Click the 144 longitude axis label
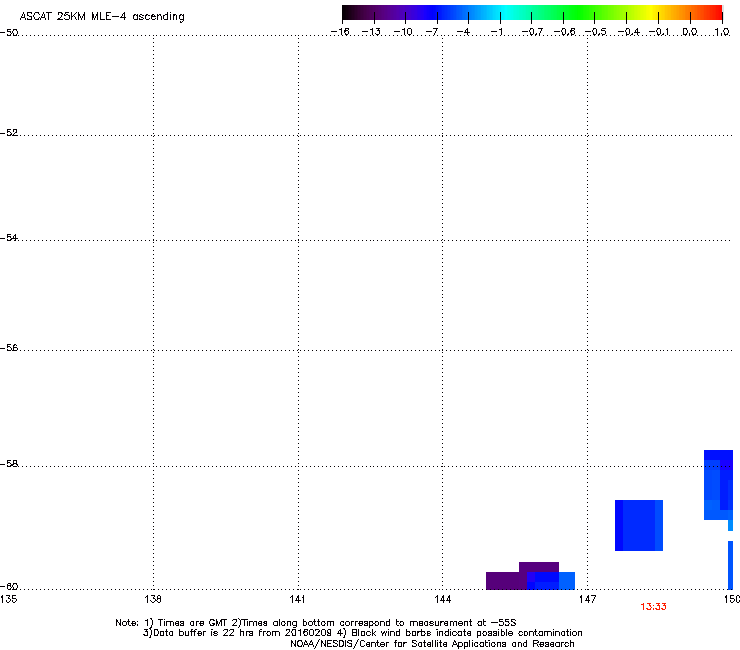The image size is (740, 650). coord(442,599)
